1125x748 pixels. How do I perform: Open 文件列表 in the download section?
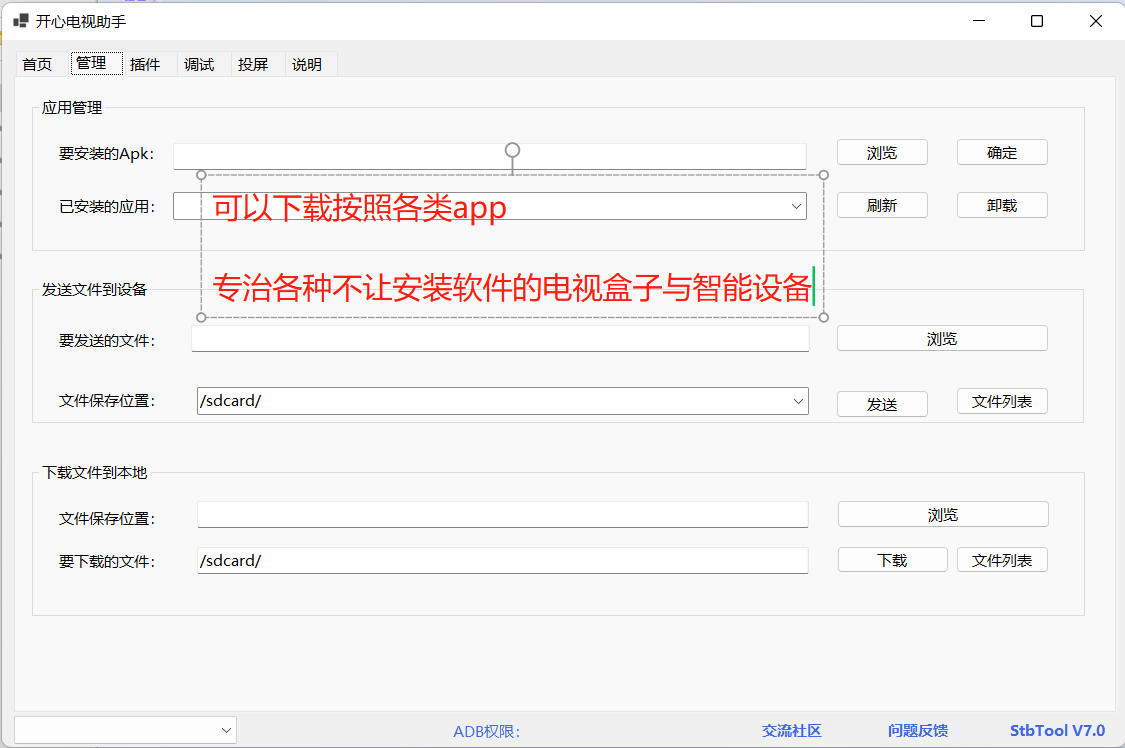click(1001, 560)
